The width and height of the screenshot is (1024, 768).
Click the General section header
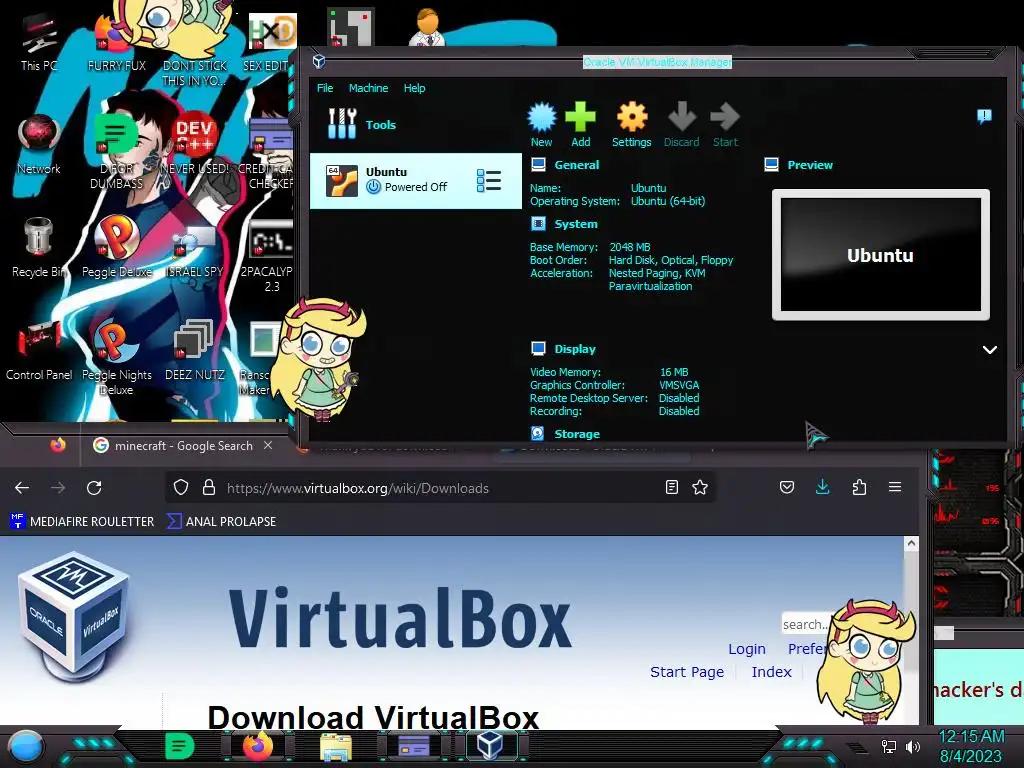(576, 165)
